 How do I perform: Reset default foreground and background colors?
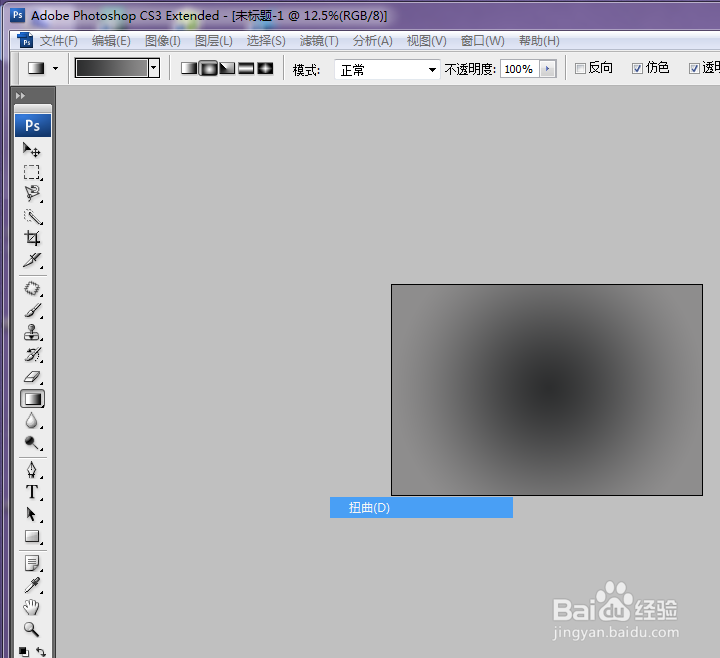click(x=23, y=652)
